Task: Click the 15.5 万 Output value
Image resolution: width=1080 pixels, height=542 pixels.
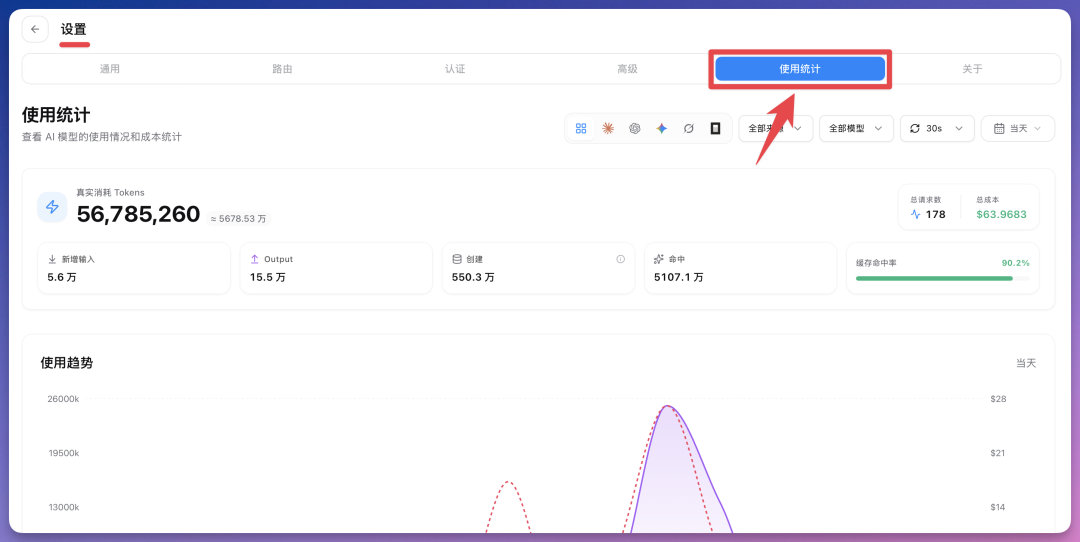Action: click(x=267, y=278)
